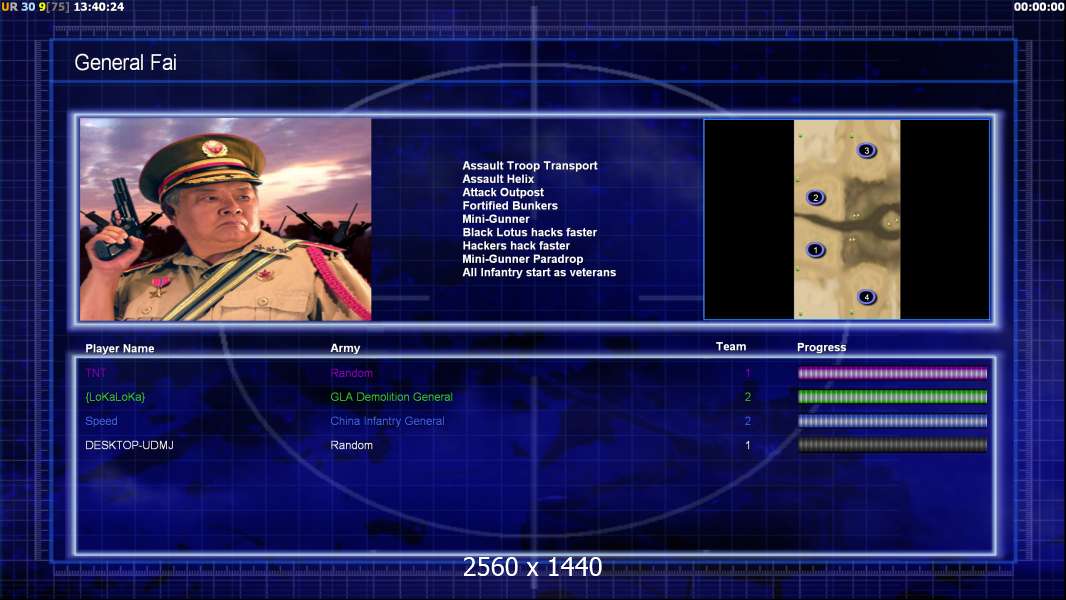
Task: Click the 13:40:24 clock overlay
Action: (x=99, y=7)
